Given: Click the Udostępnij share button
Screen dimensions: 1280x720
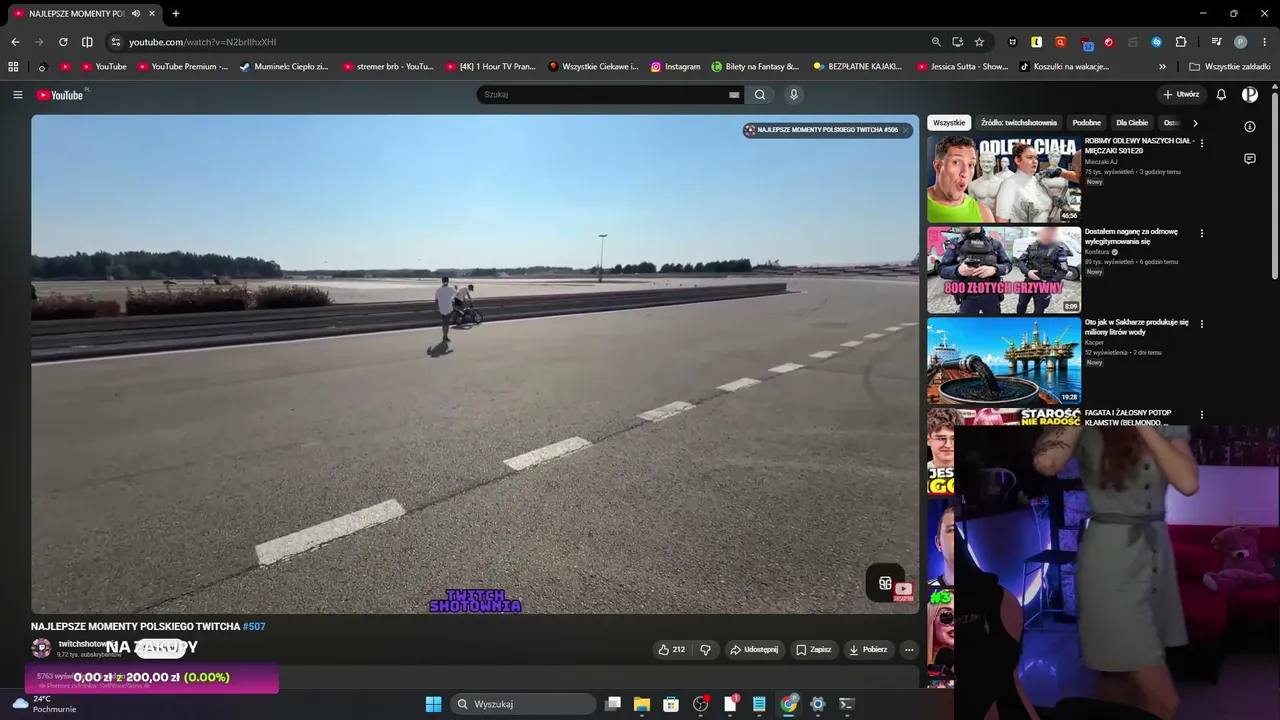Looking at the screenshot, I should pyautogui.click(x=754, y=650).
